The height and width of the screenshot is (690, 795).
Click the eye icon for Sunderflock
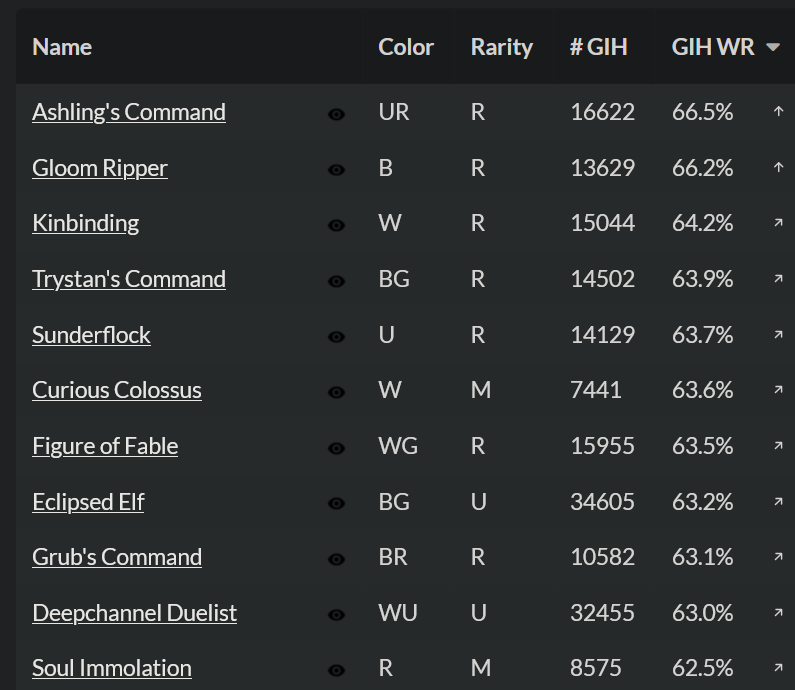[x=336, y=337]
